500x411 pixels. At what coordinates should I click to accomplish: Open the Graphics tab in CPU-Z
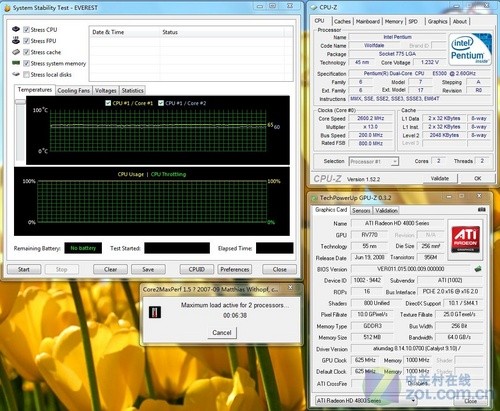(x=437, y=21)
